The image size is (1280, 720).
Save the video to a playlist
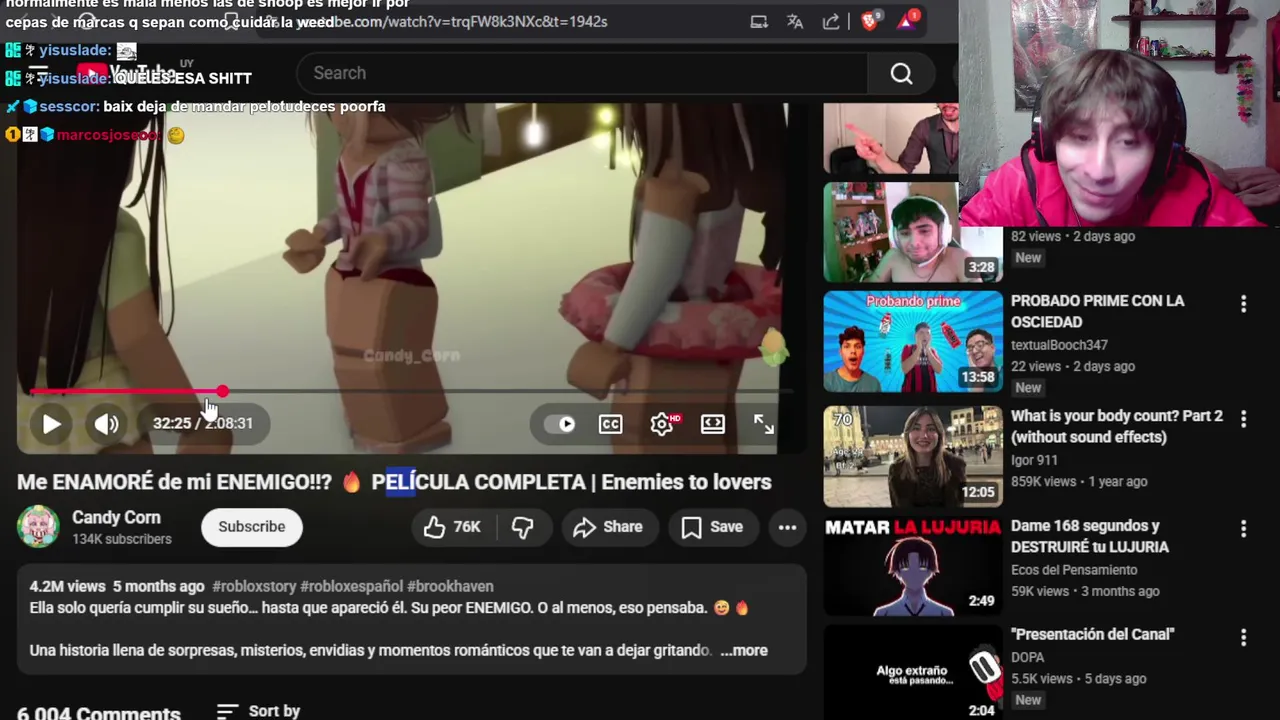pyautogui.click(x=712, y=527)
